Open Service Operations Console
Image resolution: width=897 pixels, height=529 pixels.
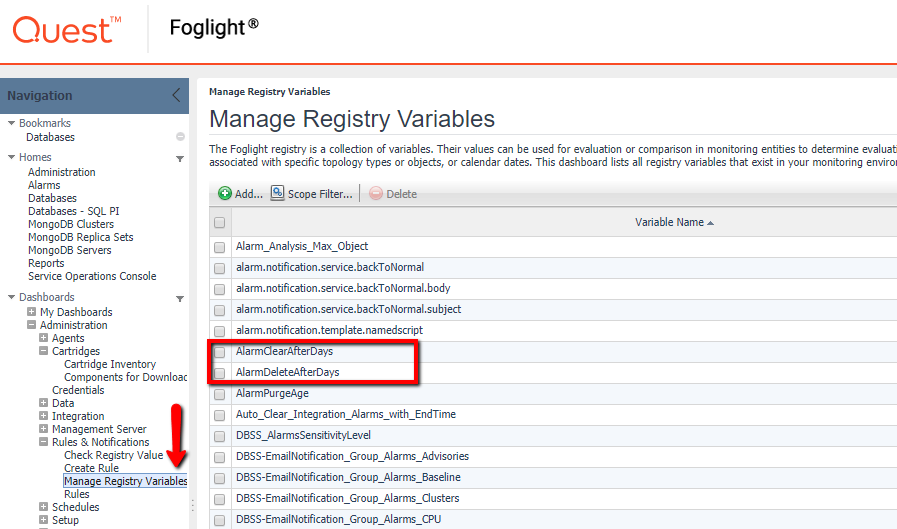pyautogui.click(x=92, y=276)
